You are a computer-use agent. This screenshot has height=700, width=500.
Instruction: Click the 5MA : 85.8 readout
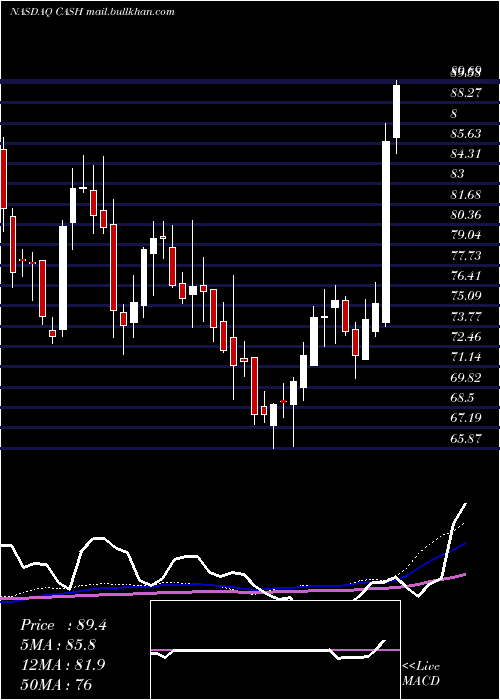pos(58,645)
